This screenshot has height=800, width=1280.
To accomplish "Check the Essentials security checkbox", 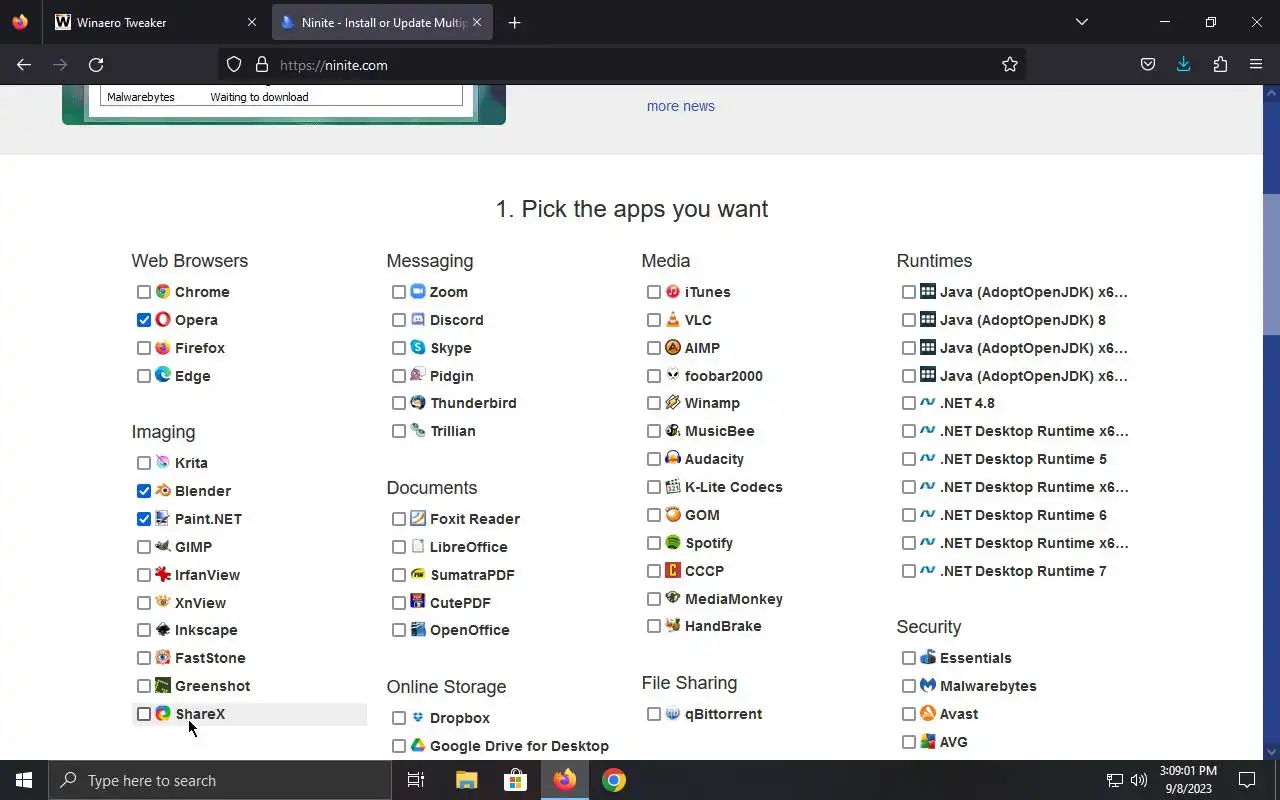I will 909,658.
